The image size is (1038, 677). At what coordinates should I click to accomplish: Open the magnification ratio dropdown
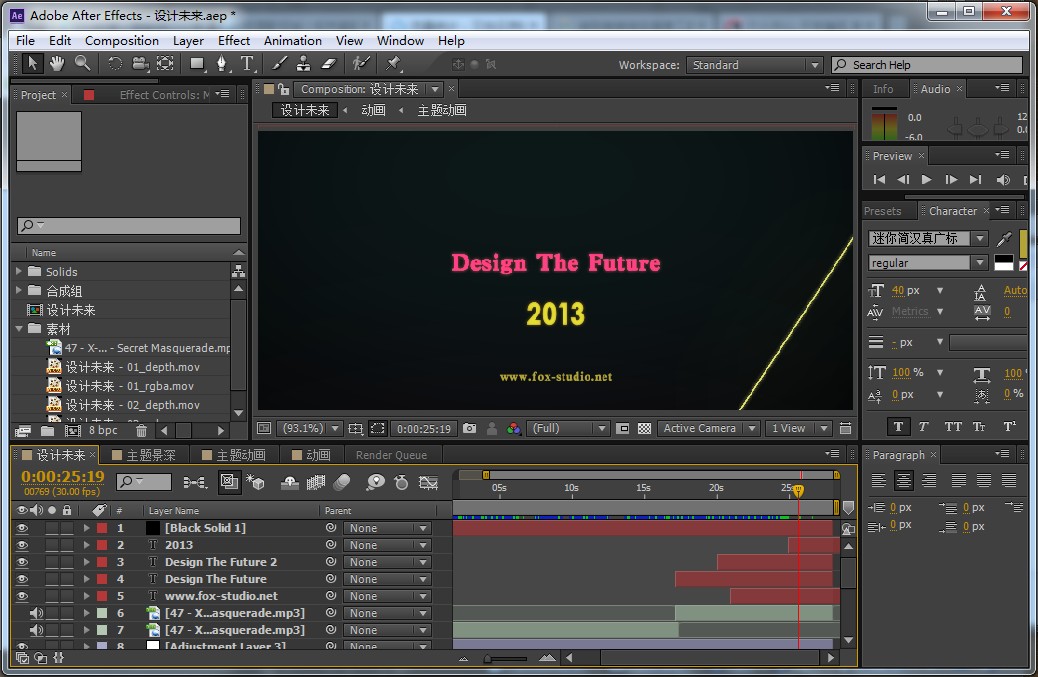309,428
